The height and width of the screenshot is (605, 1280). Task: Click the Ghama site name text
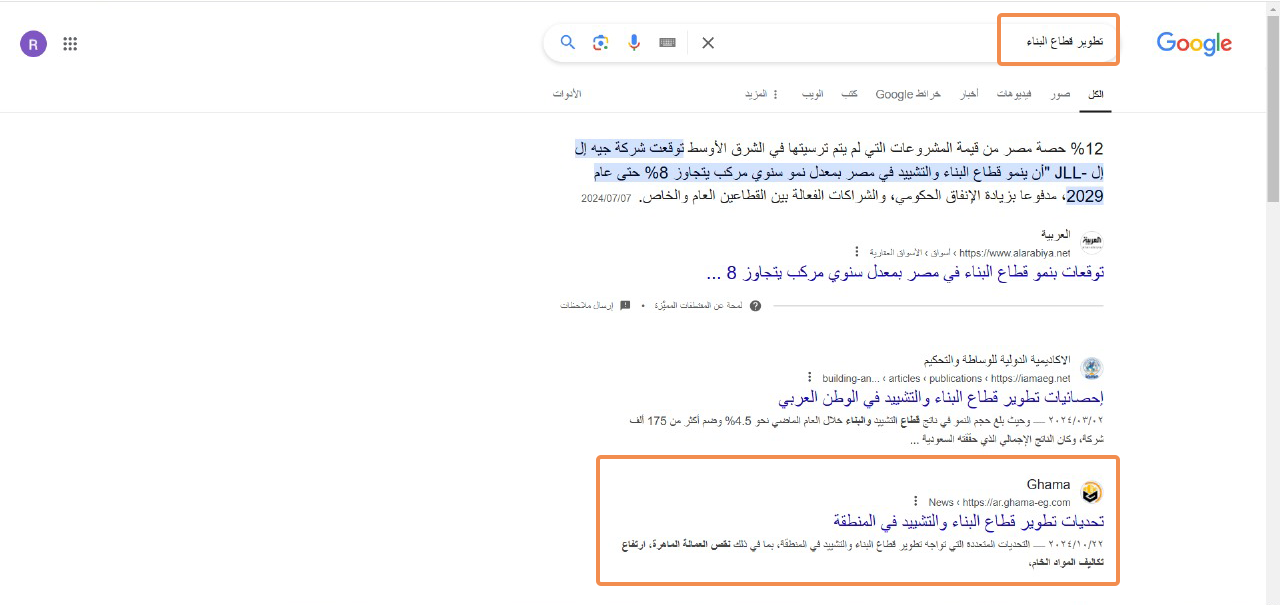point(1048,484)
